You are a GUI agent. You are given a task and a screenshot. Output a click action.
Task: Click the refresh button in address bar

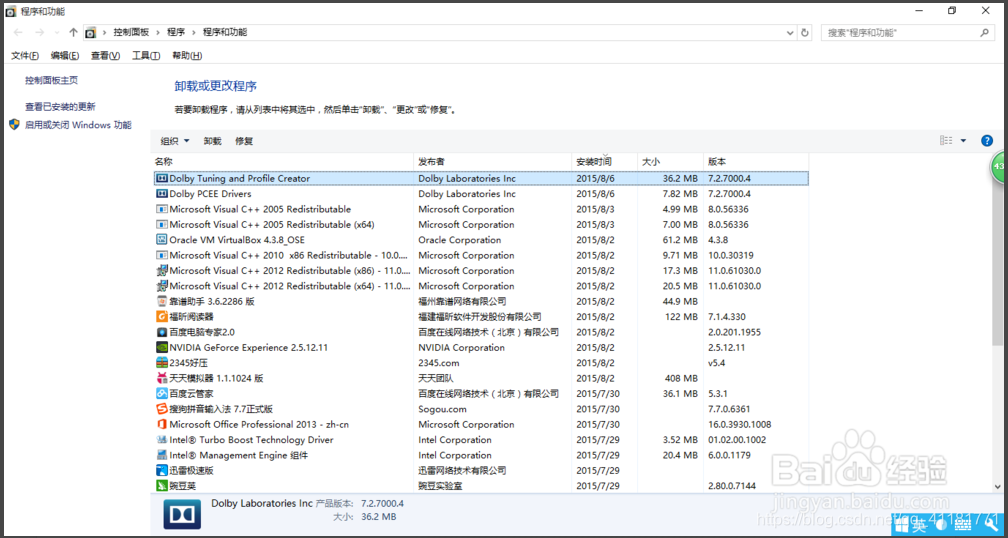[805, 32]
